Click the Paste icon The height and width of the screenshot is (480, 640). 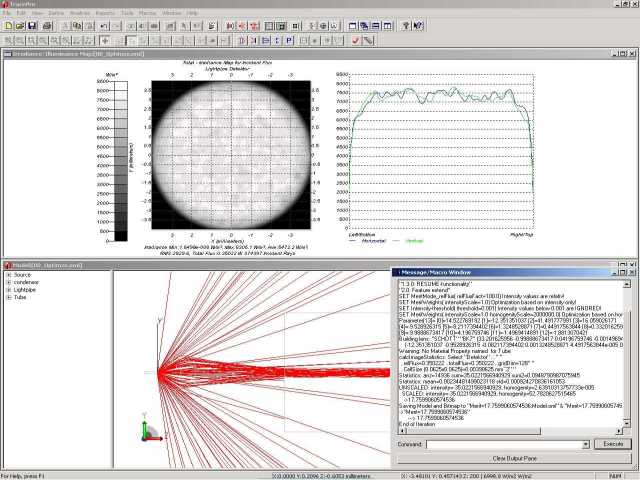tap(89, 26)
